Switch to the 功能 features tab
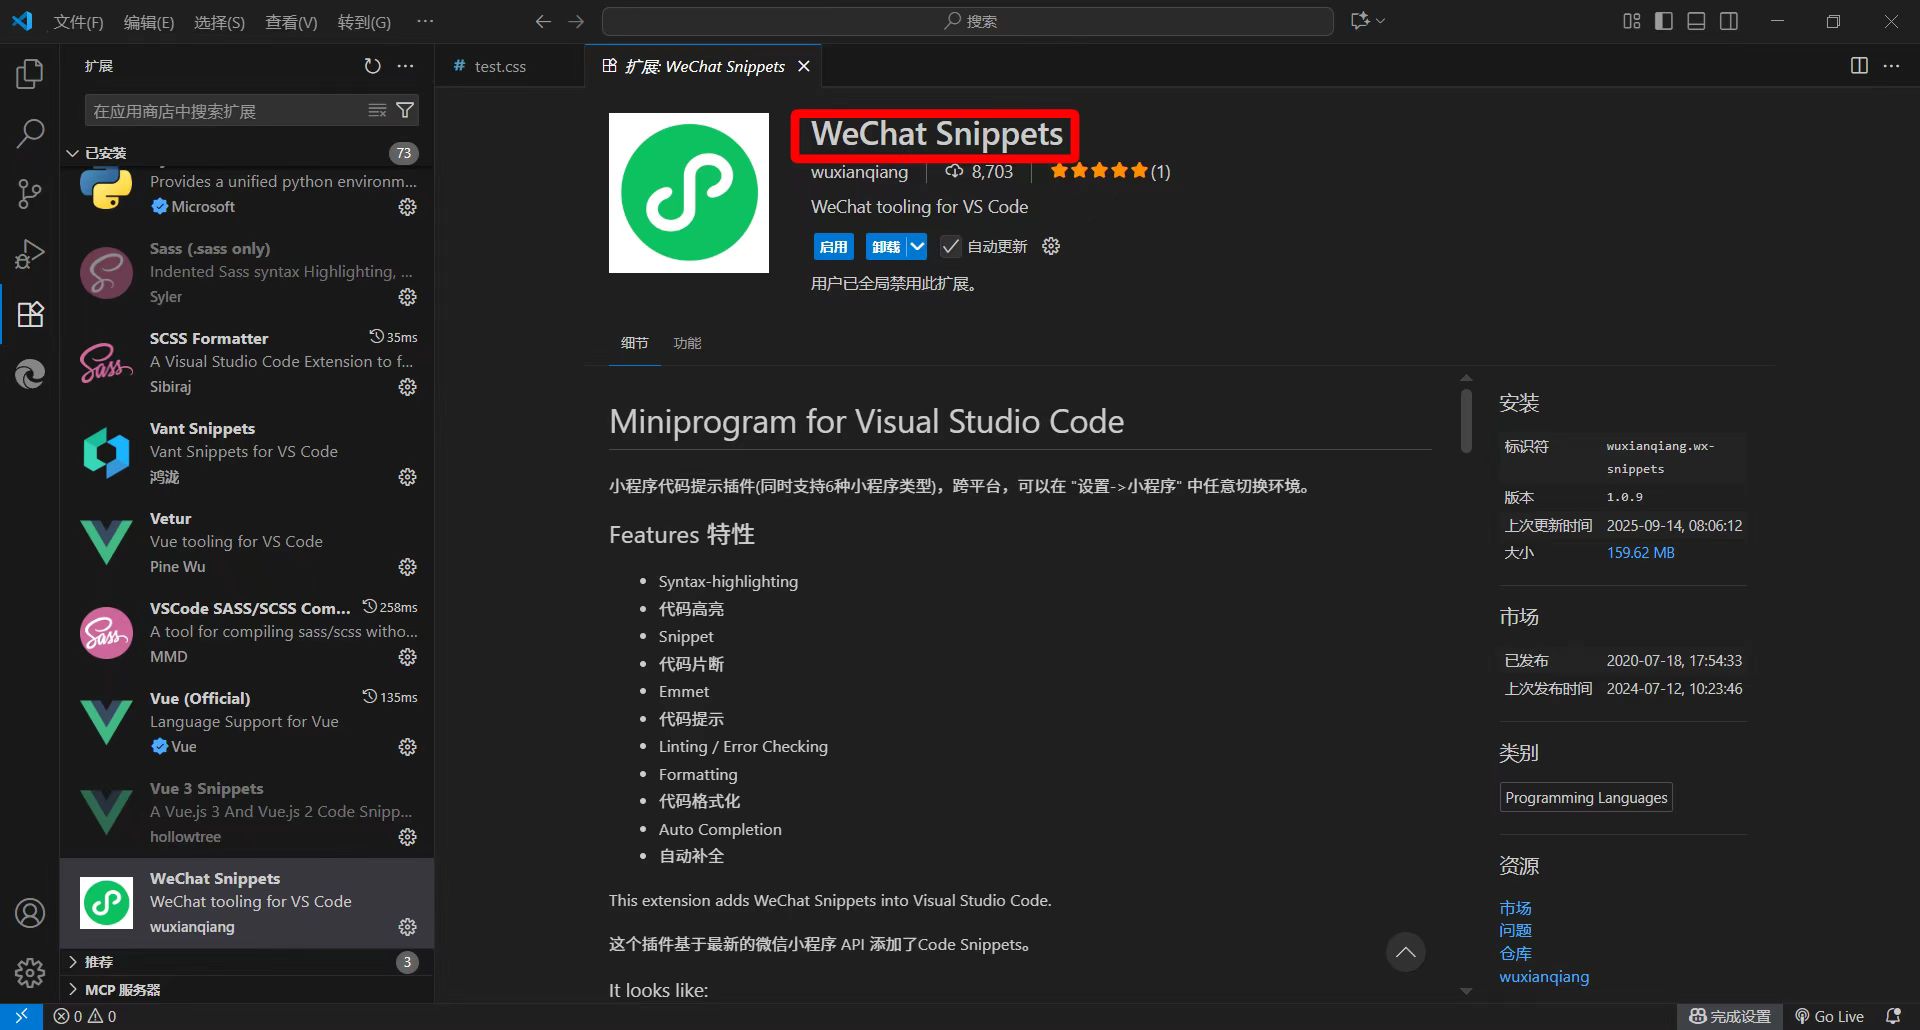Viewport: 1920px width, 1030px height. [687, 343]
